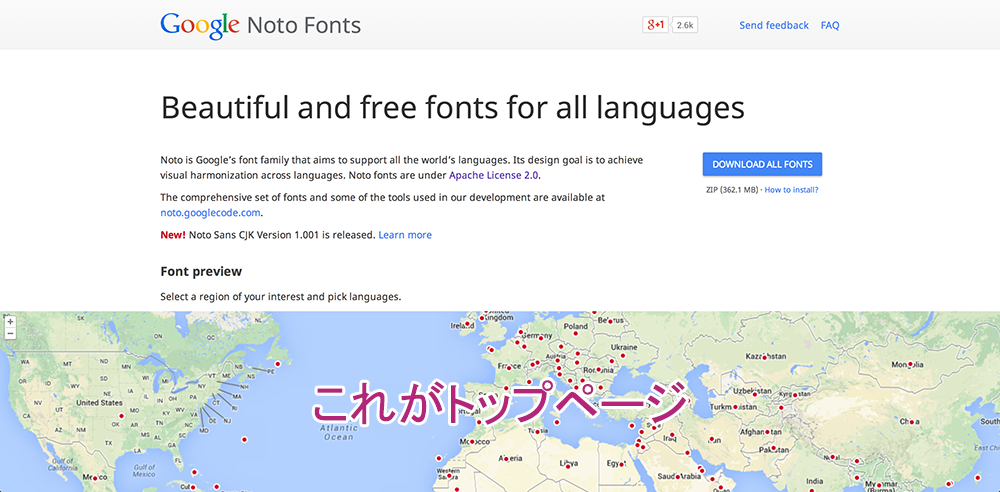The width and height of the screenshot is (1000, 492).
Task: Select the red marker on Libya
Action: pos(570,464)
